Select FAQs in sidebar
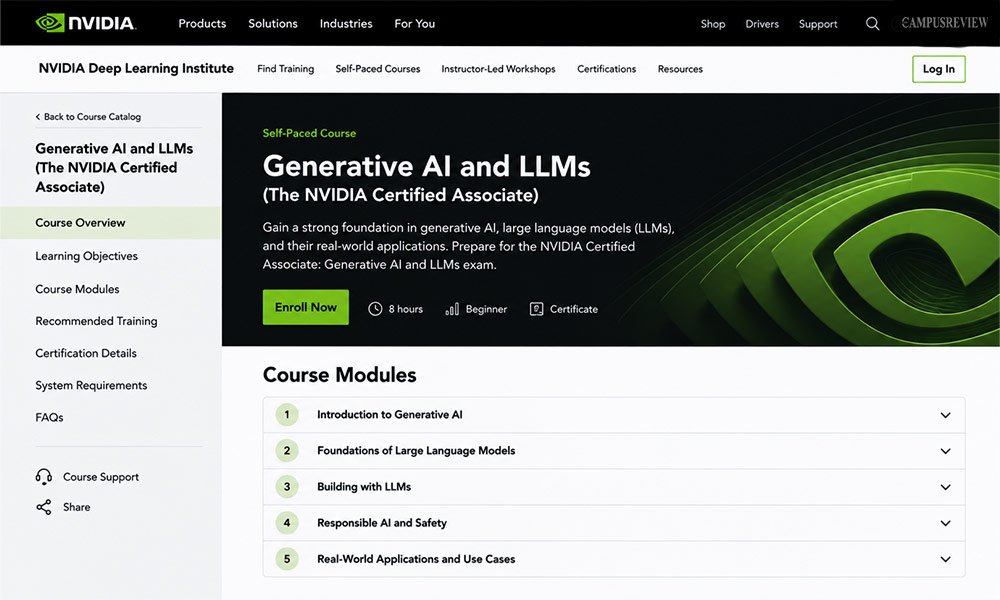 [49, 417]
